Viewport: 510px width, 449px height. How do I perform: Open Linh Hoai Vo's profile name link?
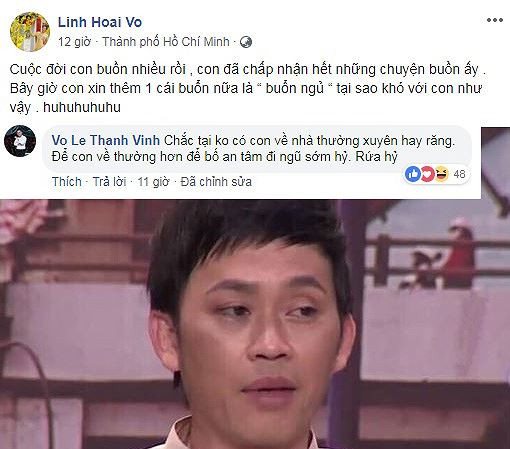[x=100, y=22]
